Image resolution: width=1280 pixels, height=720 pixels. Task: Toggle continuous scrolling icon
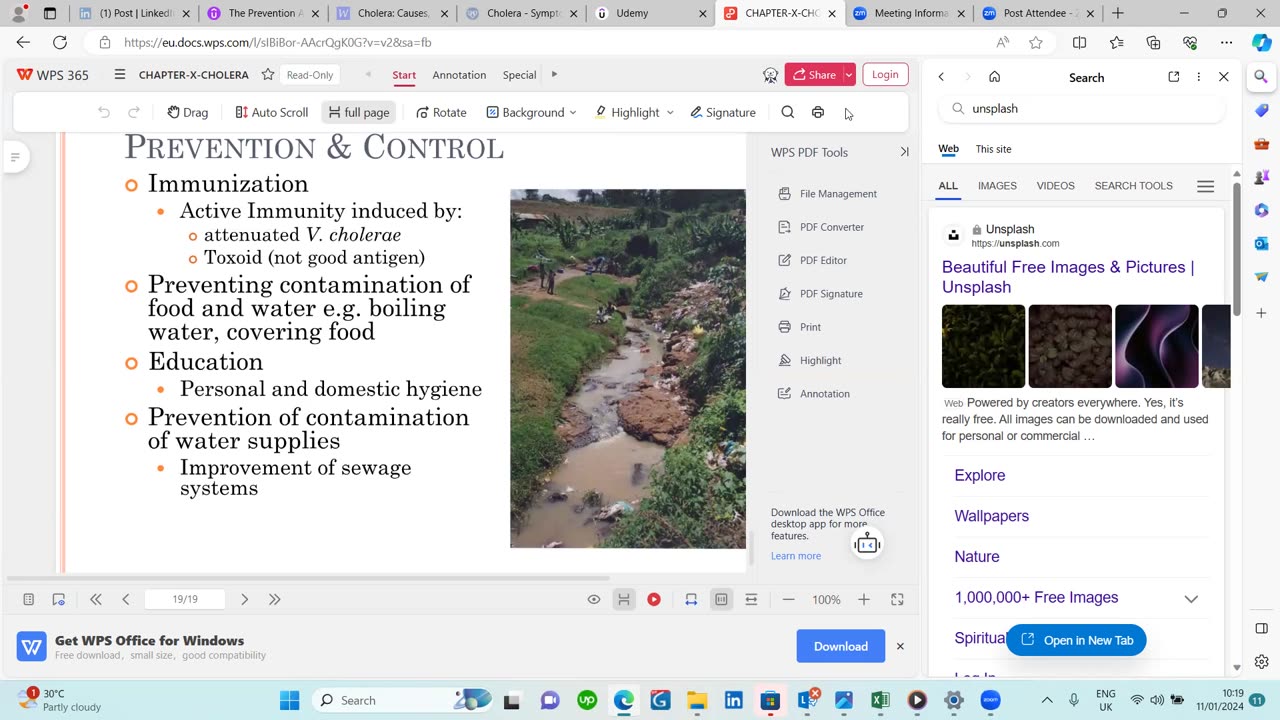(x=751, y=599)
